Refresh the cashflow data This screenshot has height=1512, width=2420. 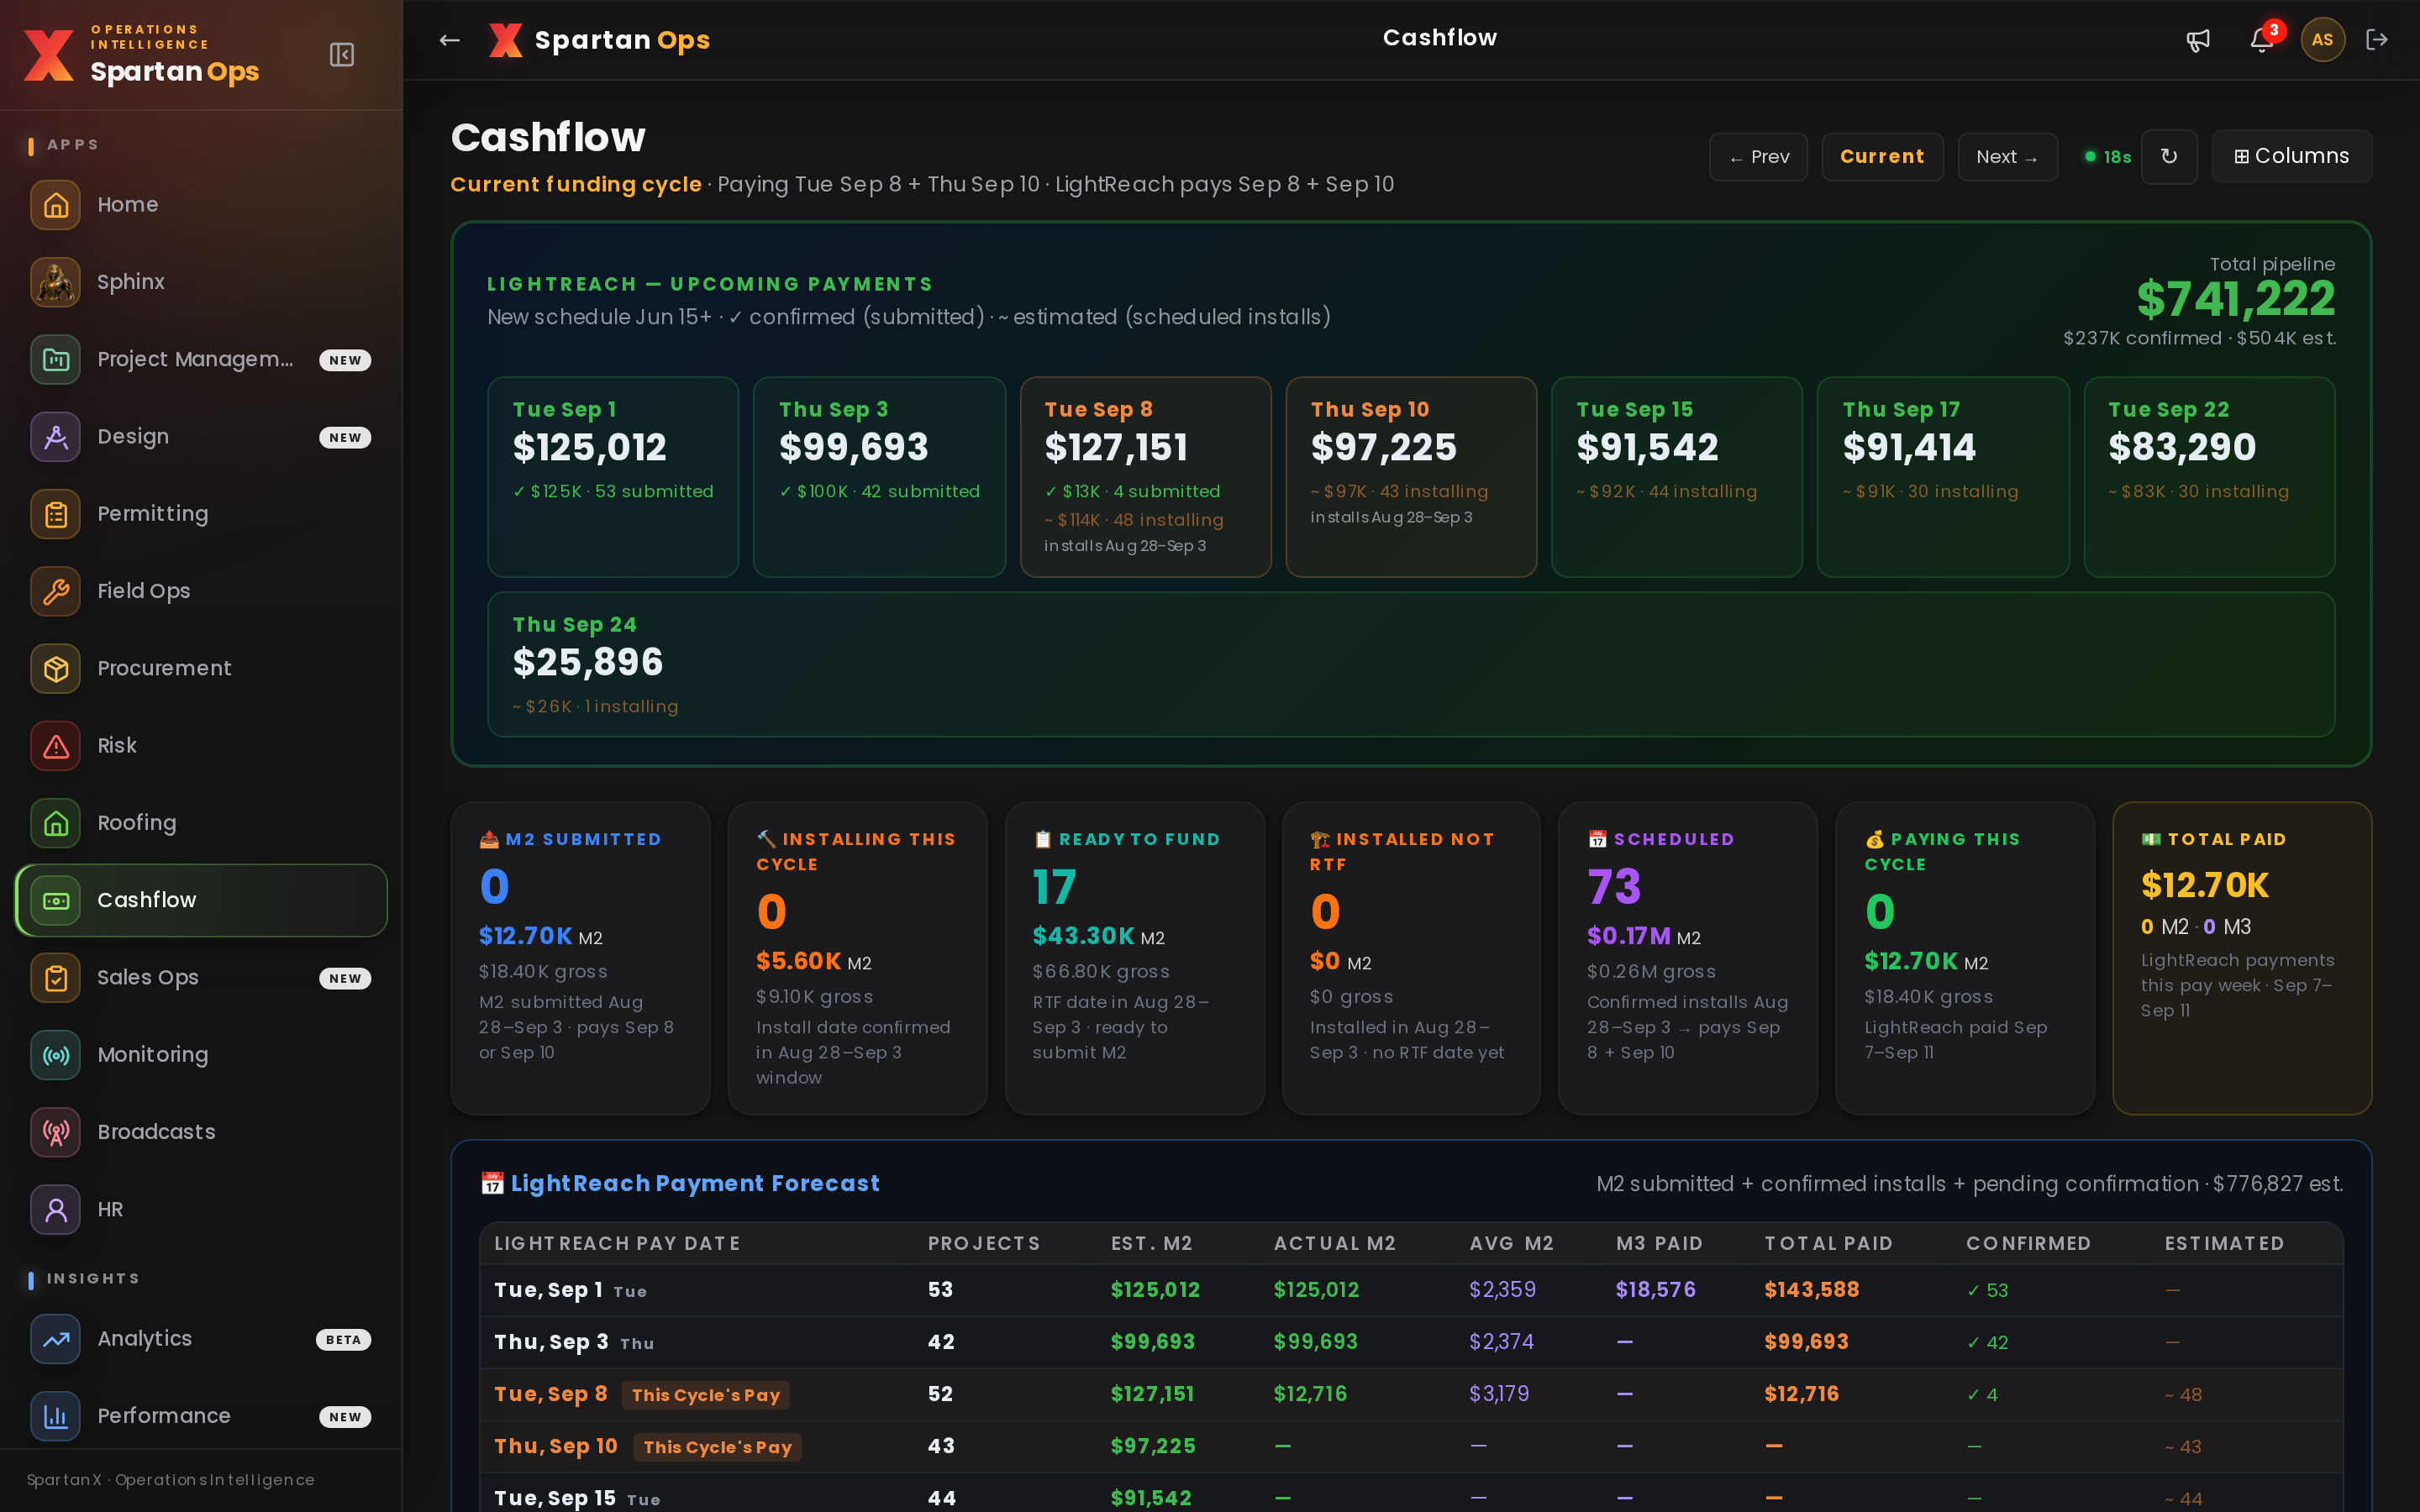[2169, 157]
